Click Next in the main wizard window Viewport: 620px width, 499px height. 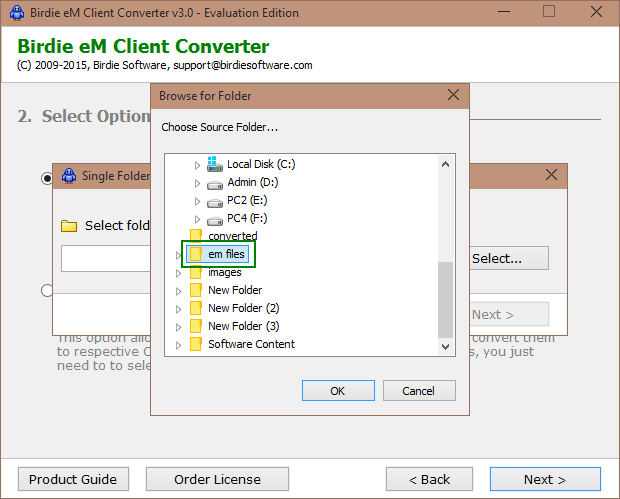point(545,479)
